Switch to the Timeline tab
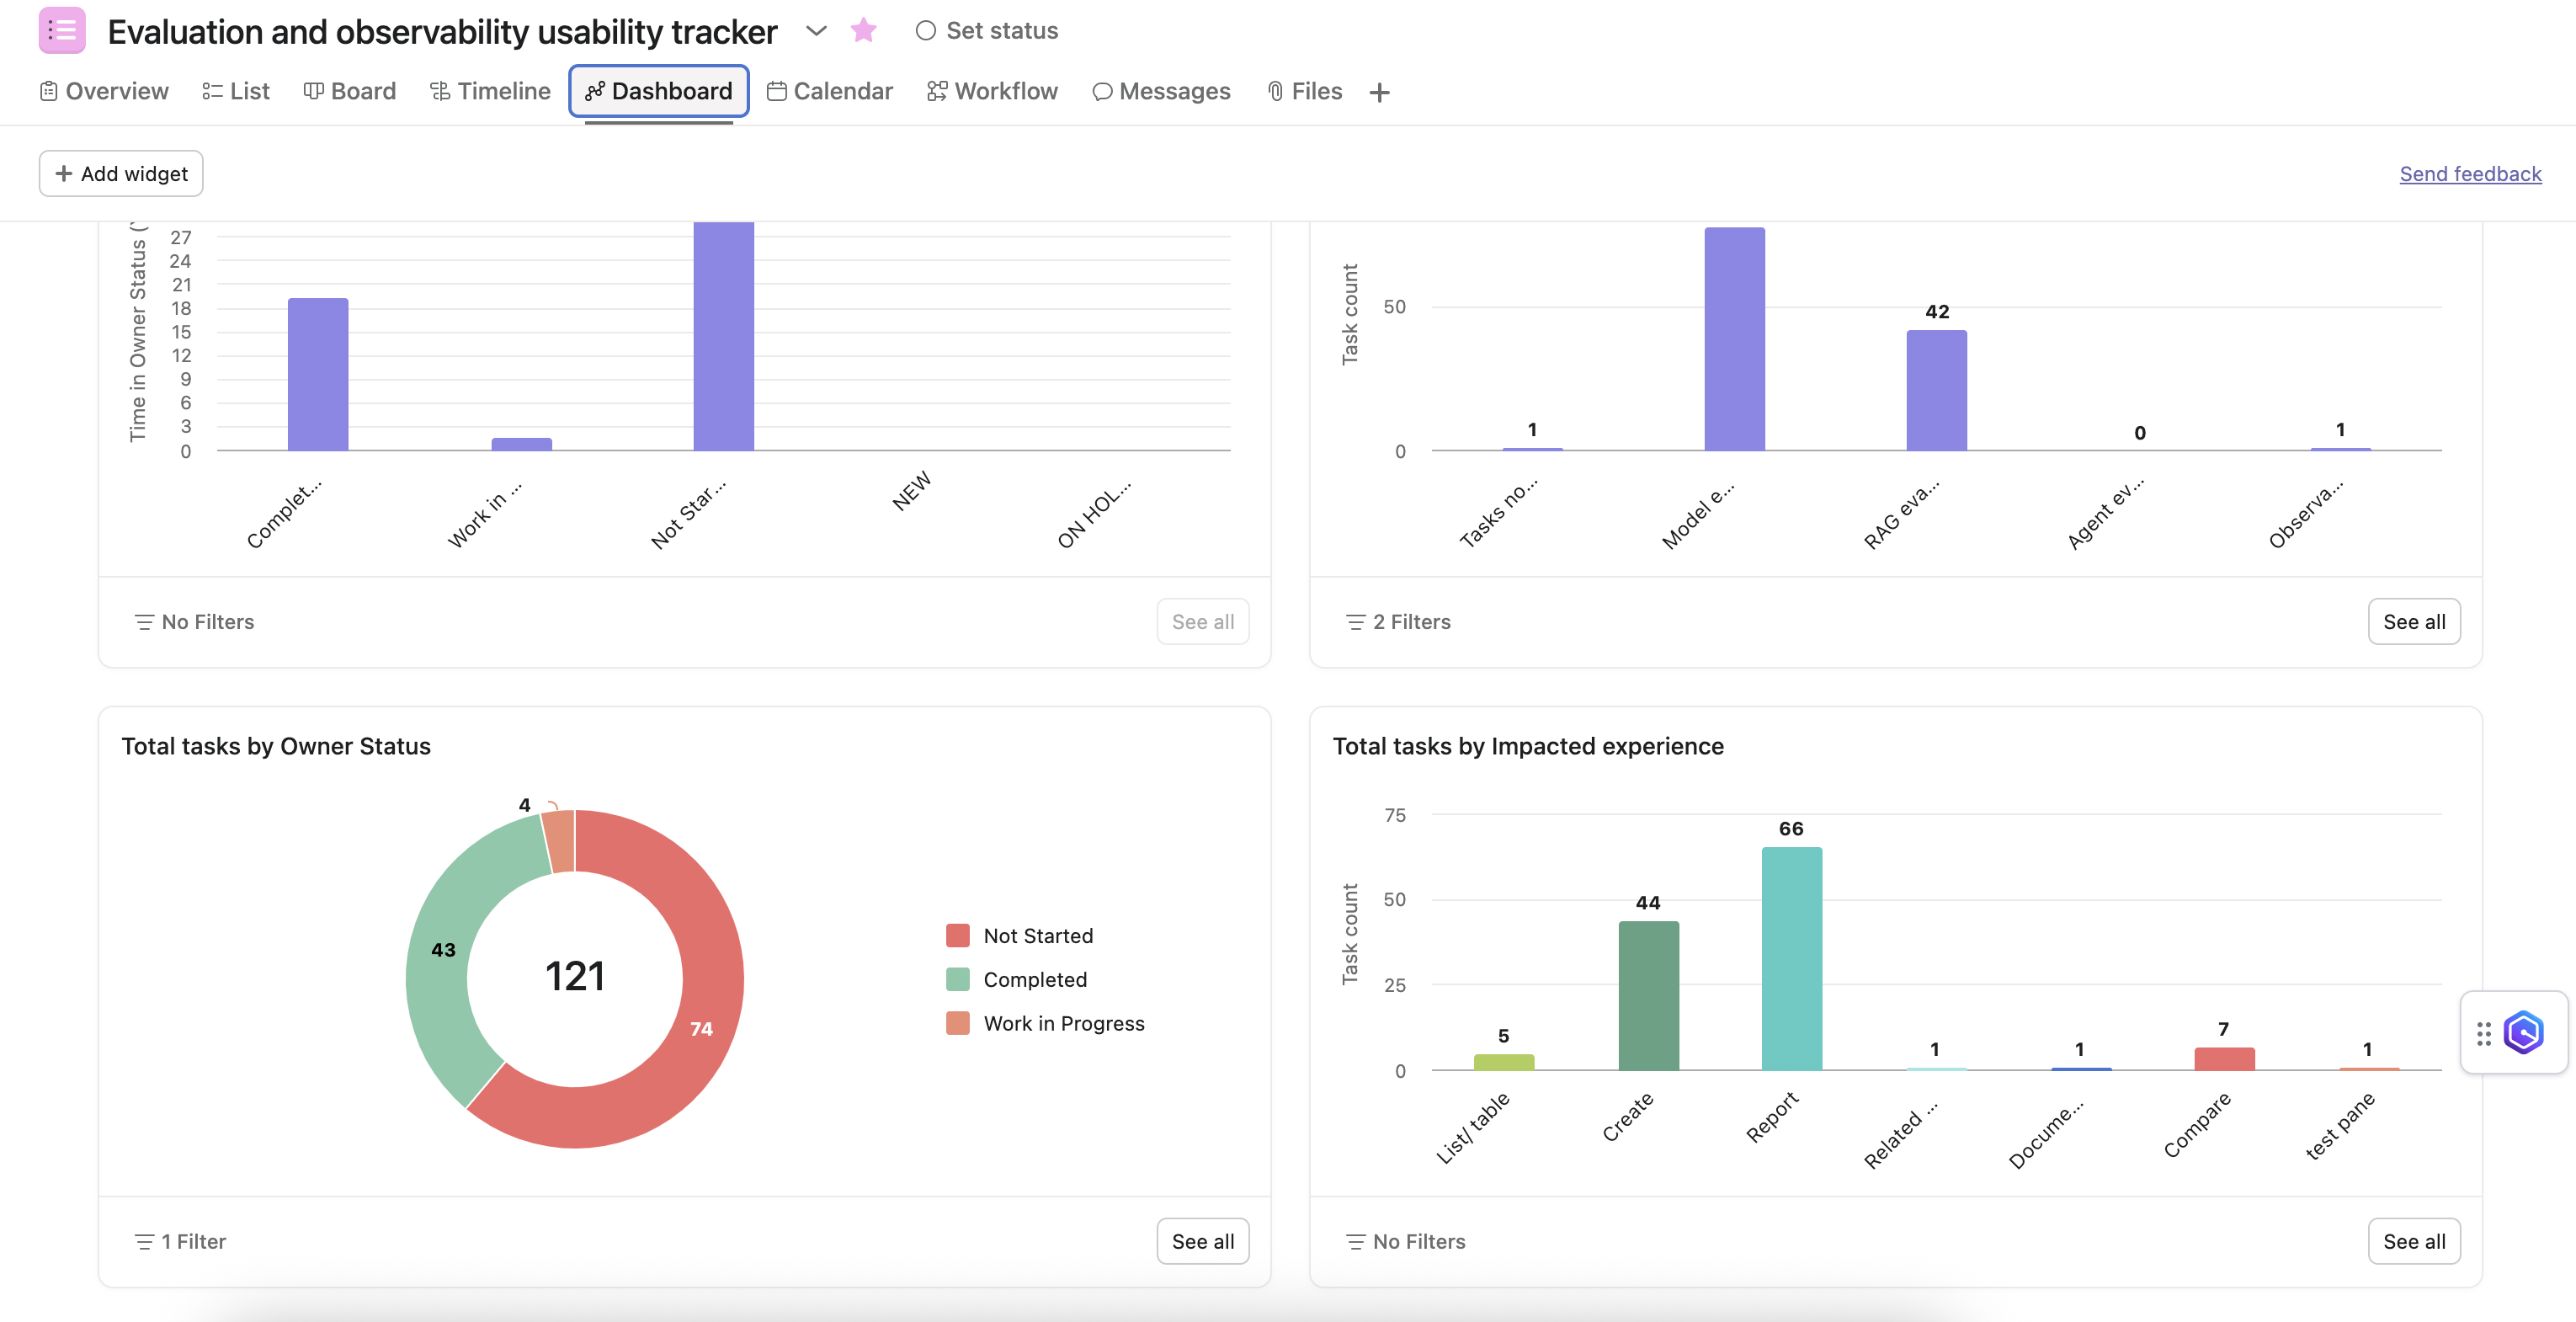The height and width of the screenshot is (1322, 2576). coord(490,91)
